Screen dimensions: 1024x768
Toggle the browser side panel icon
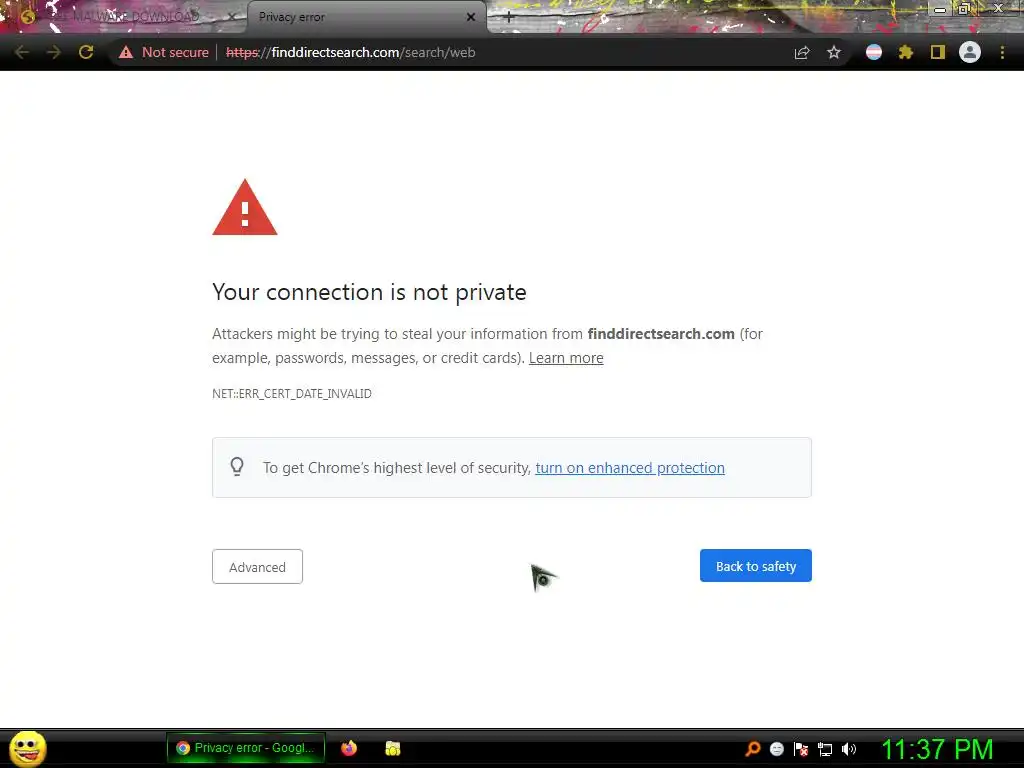[938, 52]
